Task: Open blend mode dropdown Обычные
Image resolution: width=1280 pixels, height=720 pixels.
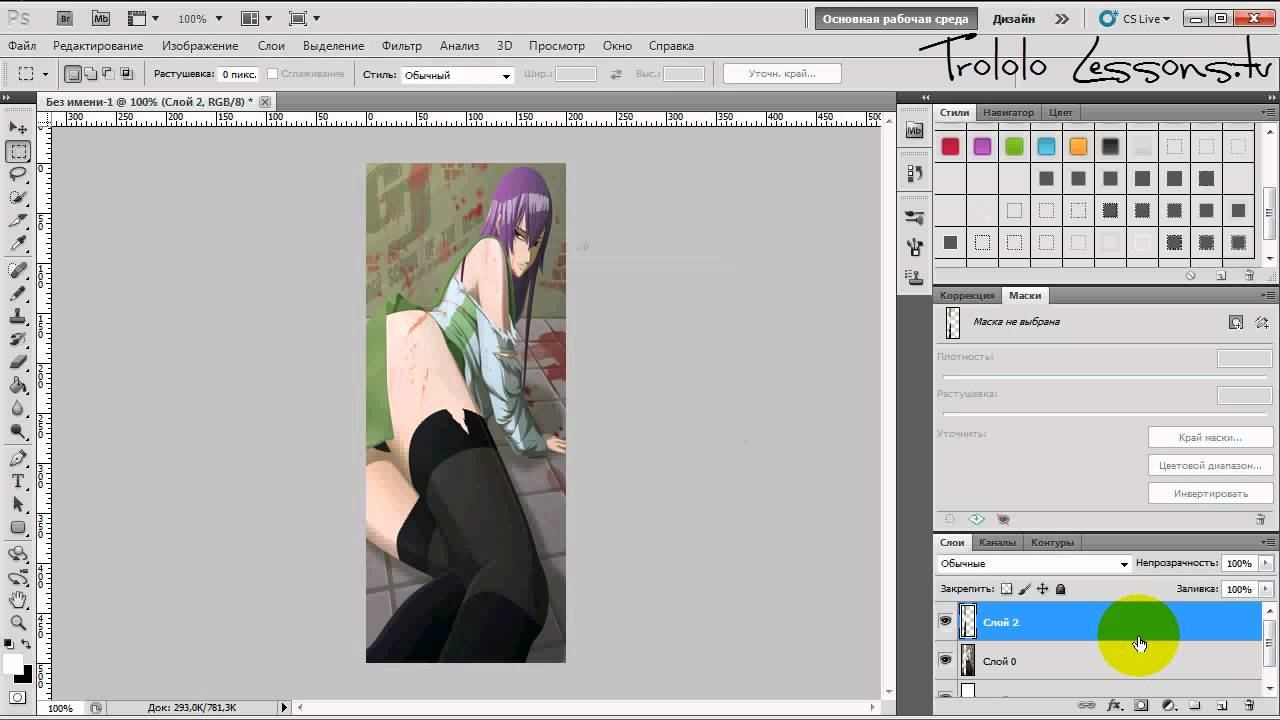Action: (1034, 563)
